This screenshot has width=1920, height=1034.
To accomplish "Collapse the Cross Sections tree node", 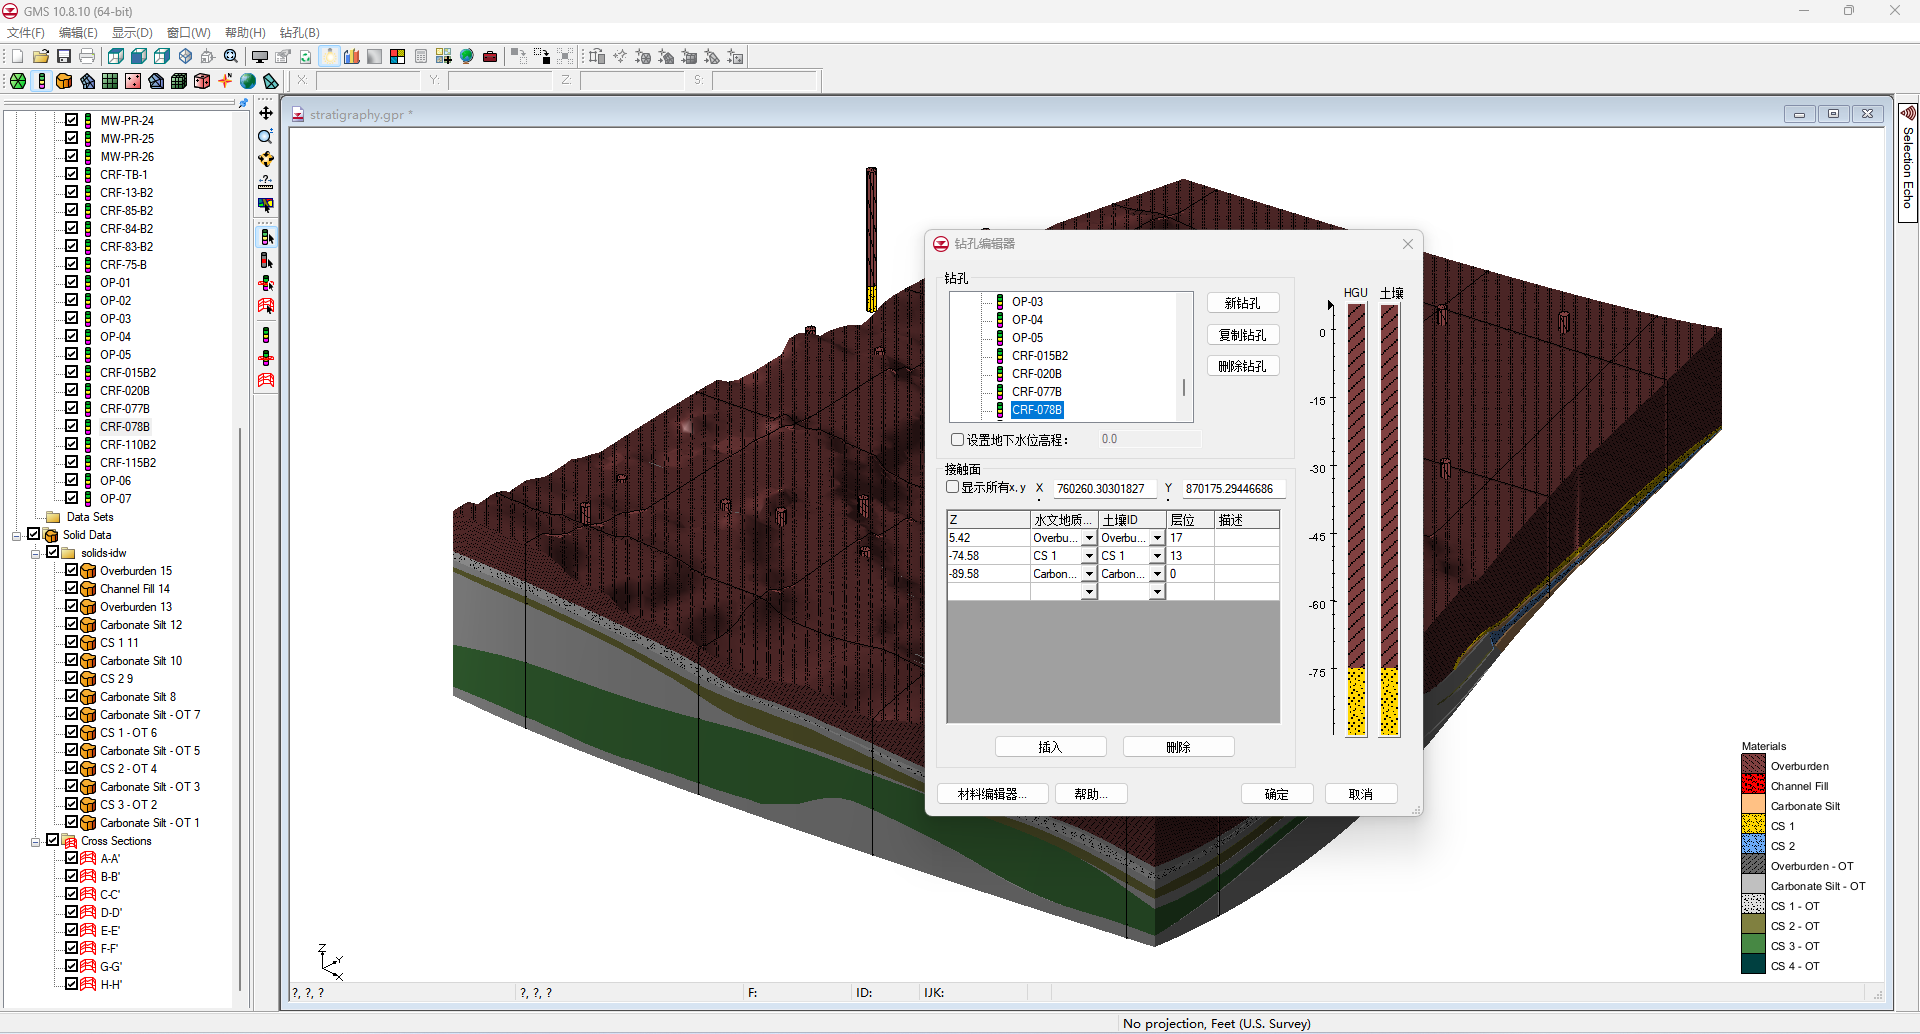I will click(x=36, y=842).
